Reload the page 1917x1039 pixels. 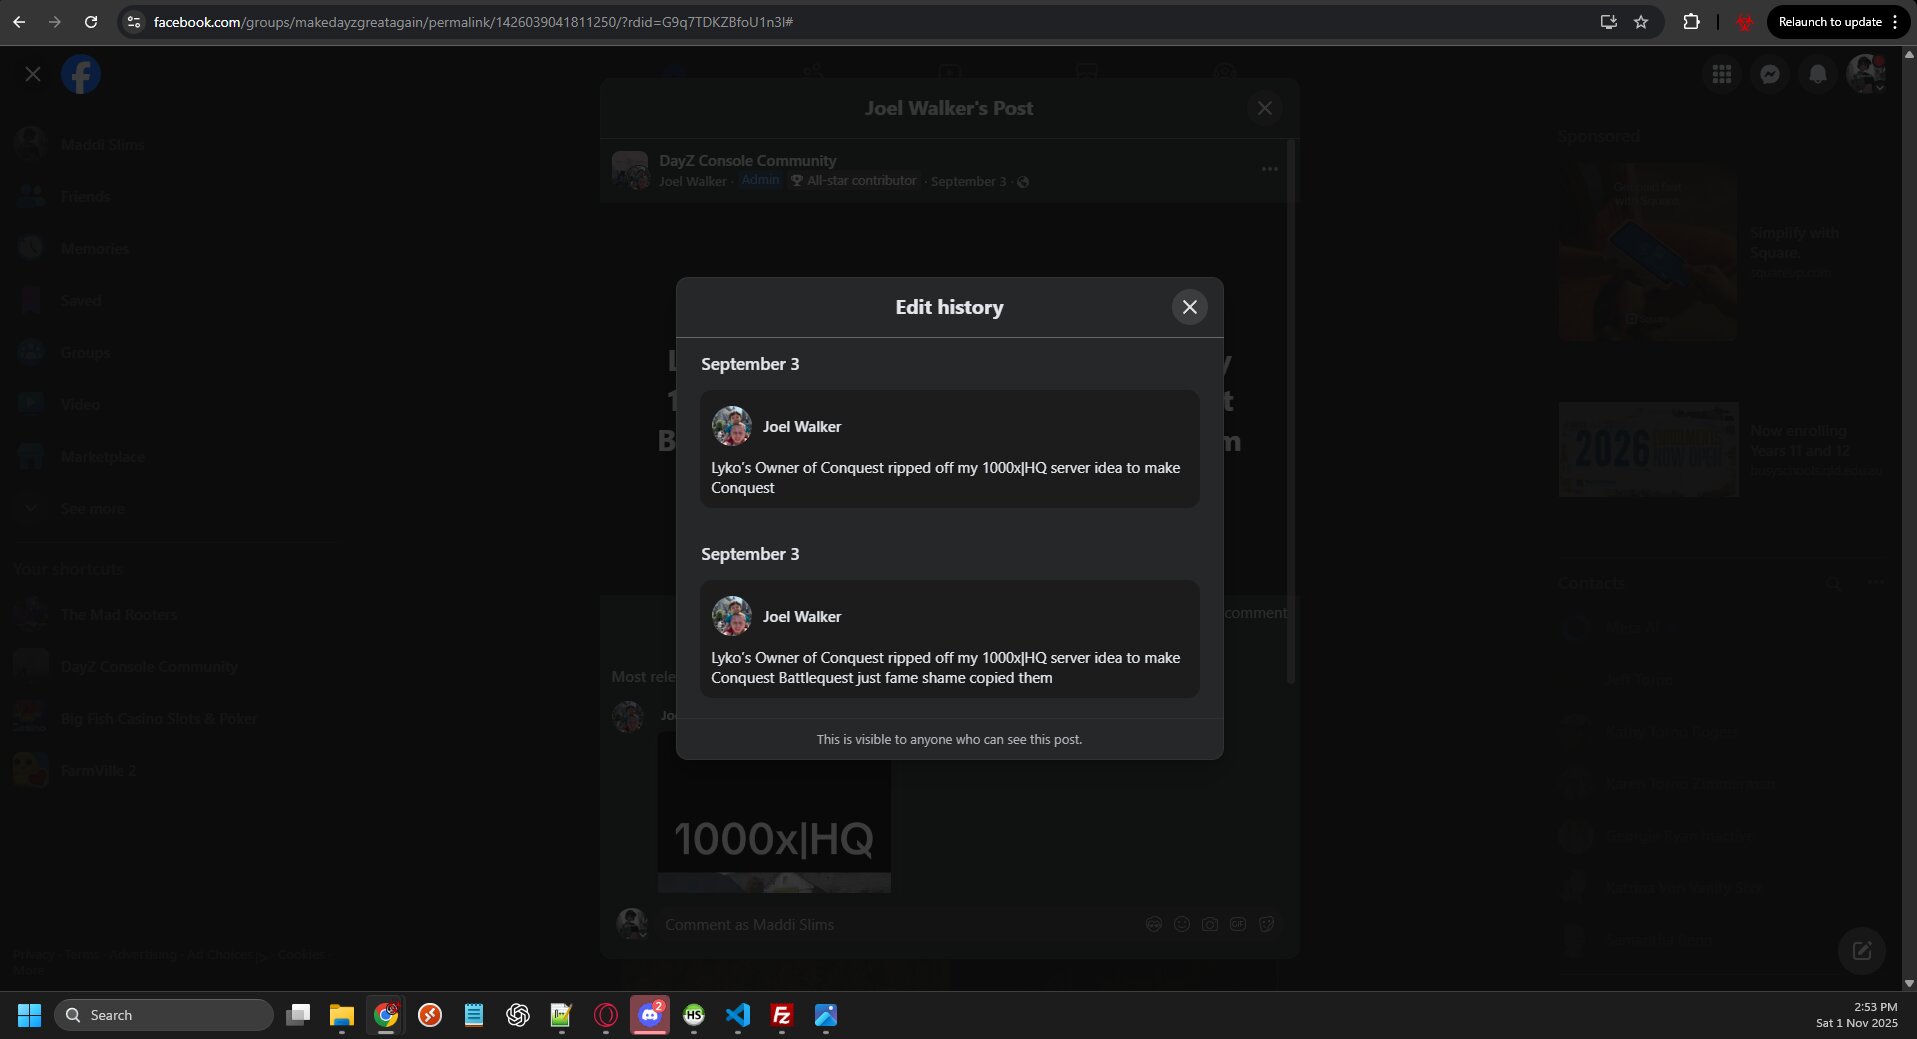pos(91,22)
